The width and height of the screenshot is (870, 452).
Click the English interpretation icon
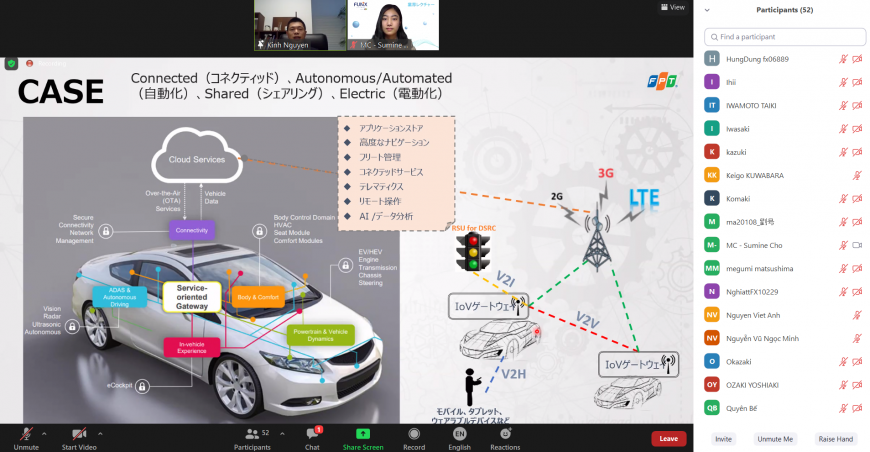coord(459,434)
